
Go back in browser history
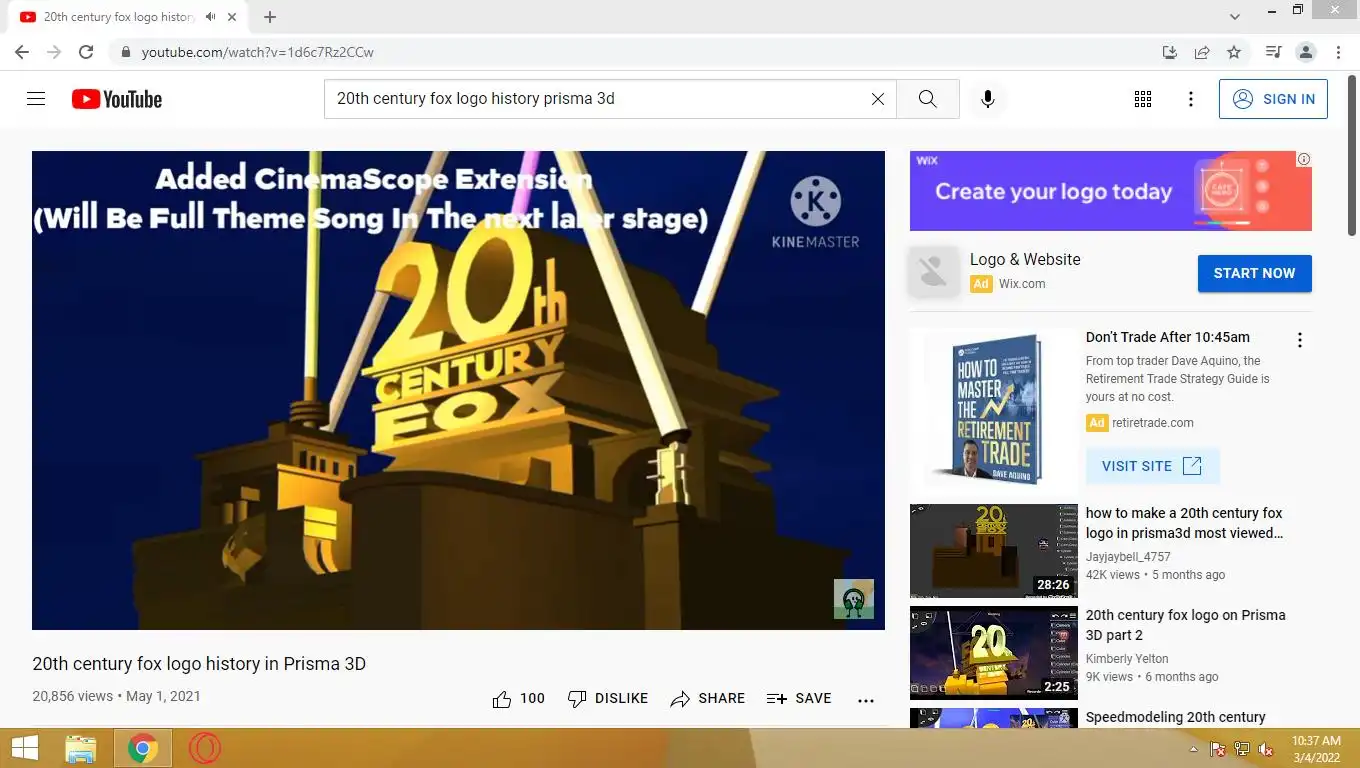[x=22, y=52]
